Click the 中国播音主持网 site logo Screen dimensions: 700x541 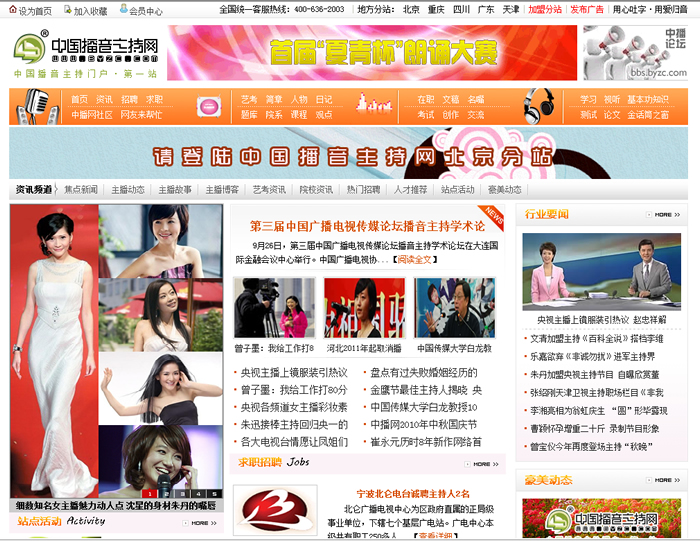86,54
